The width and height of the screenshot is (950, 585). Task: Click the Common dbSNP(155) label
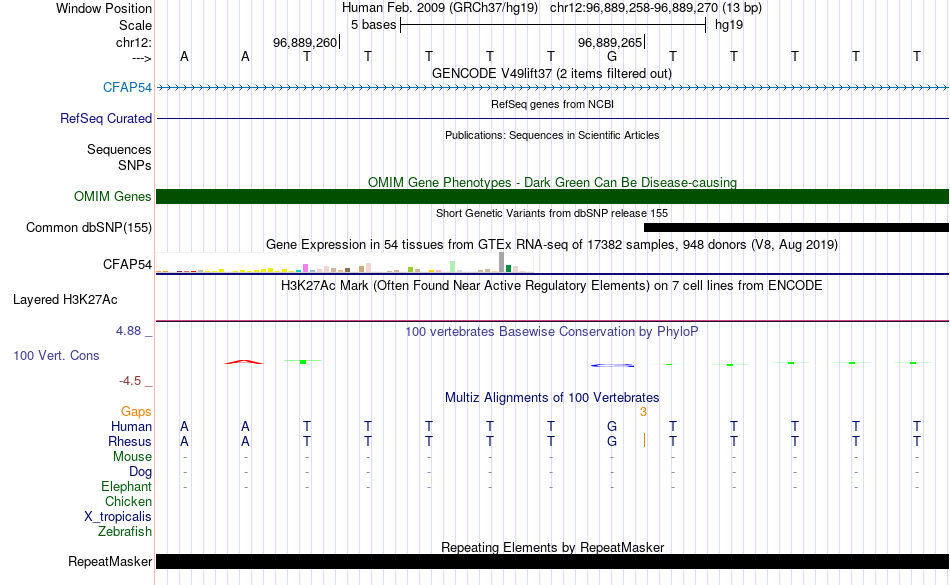point(88,228)
